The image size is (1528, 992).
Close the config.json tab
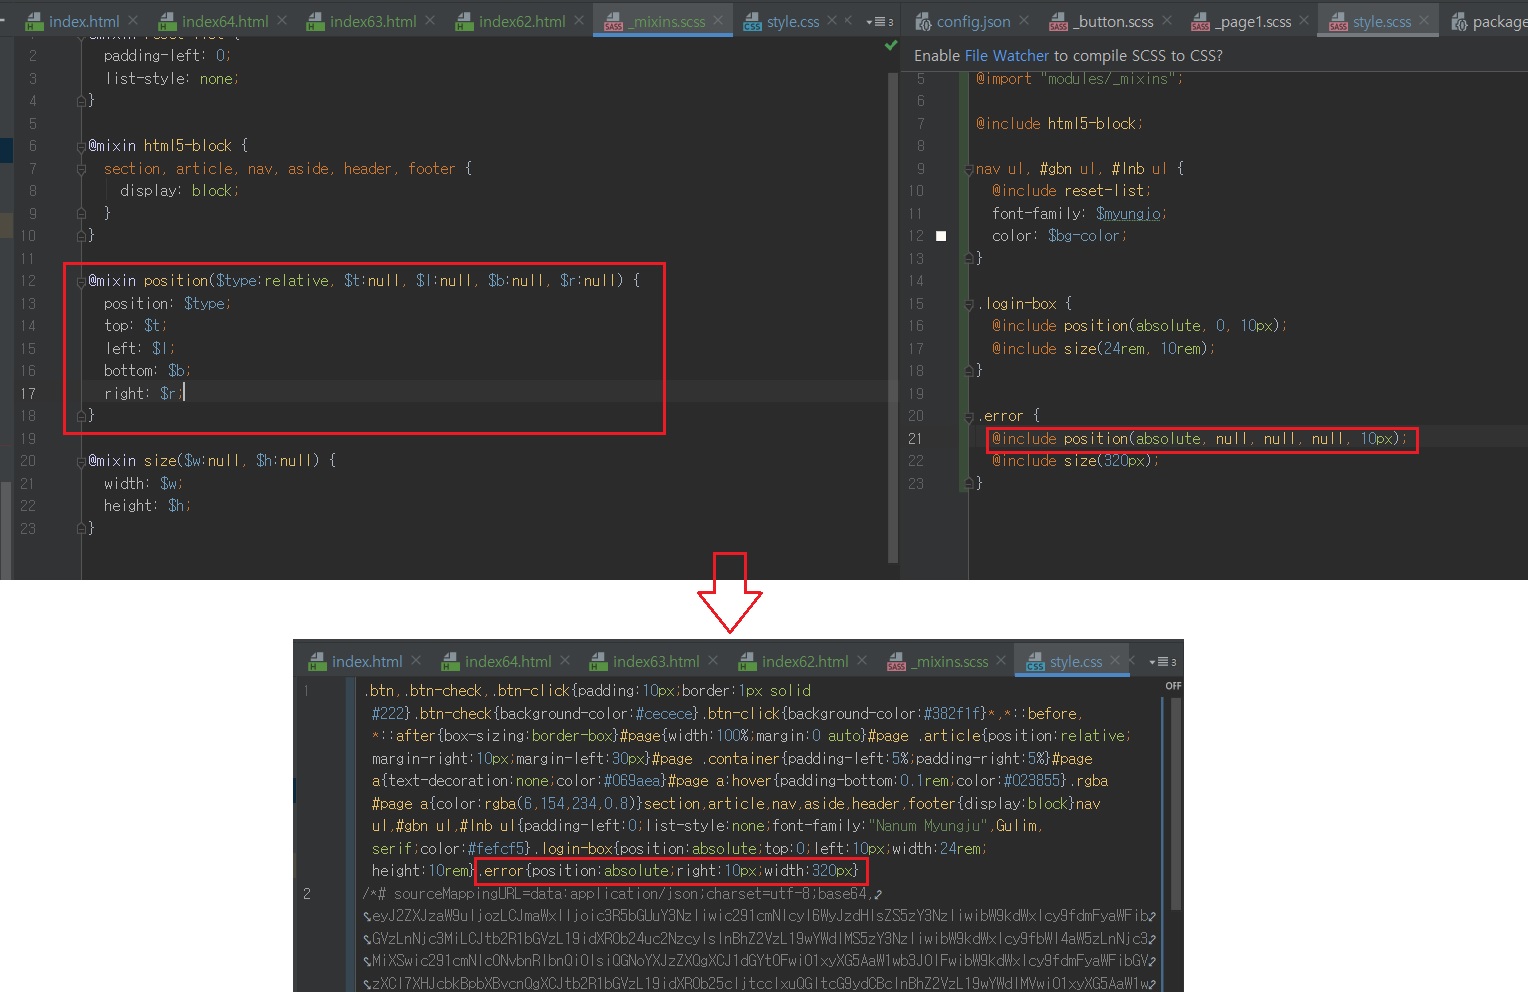point(1023,20)
